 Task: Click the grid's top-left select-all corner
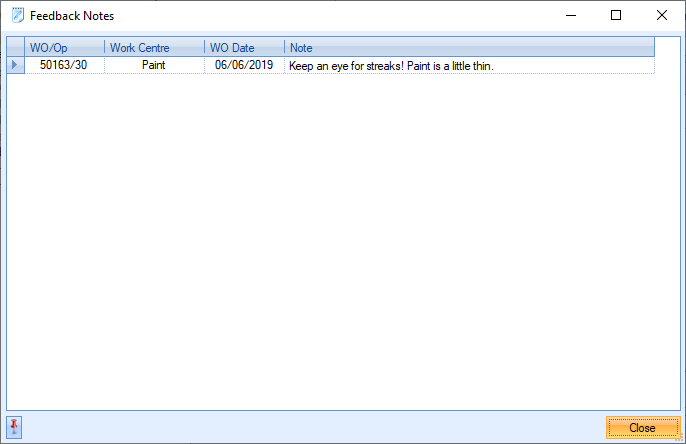[x=14, y=47]
